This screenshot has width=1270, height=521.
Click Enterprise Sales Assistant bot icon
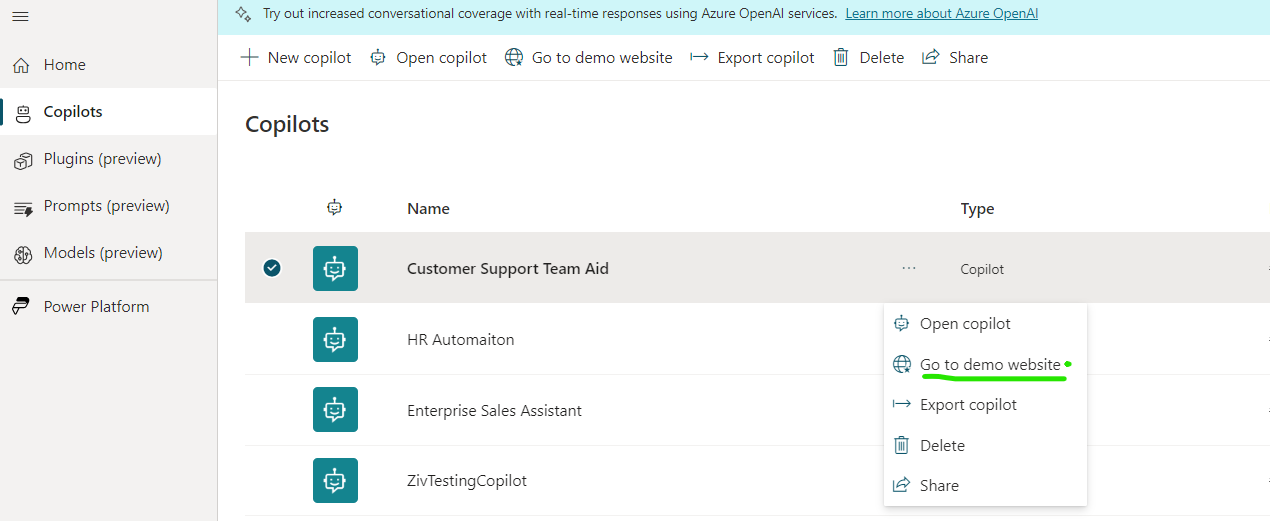tap(335, 410)
